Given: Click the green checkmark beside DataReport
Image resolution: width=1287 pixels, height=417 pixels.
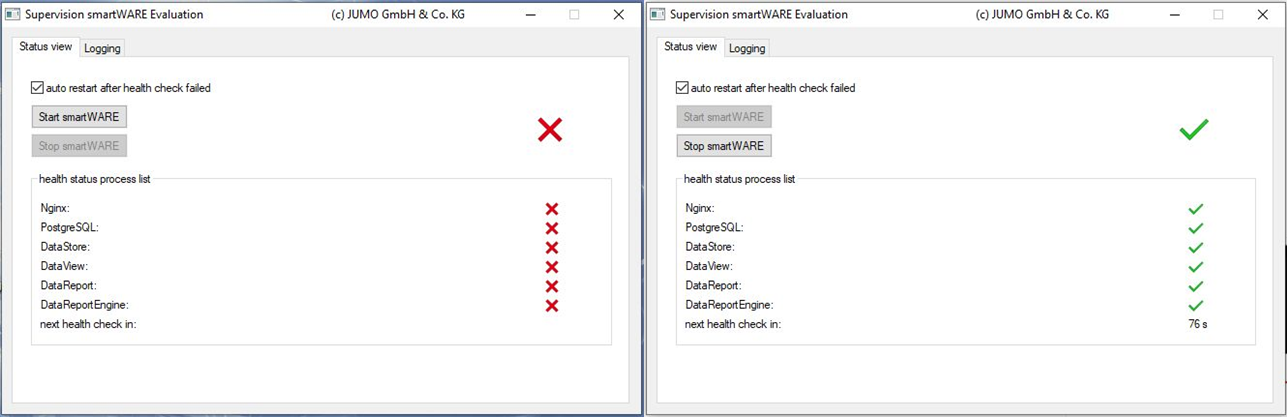Looking at the screenshot, I should click(x=1195, y=286).
